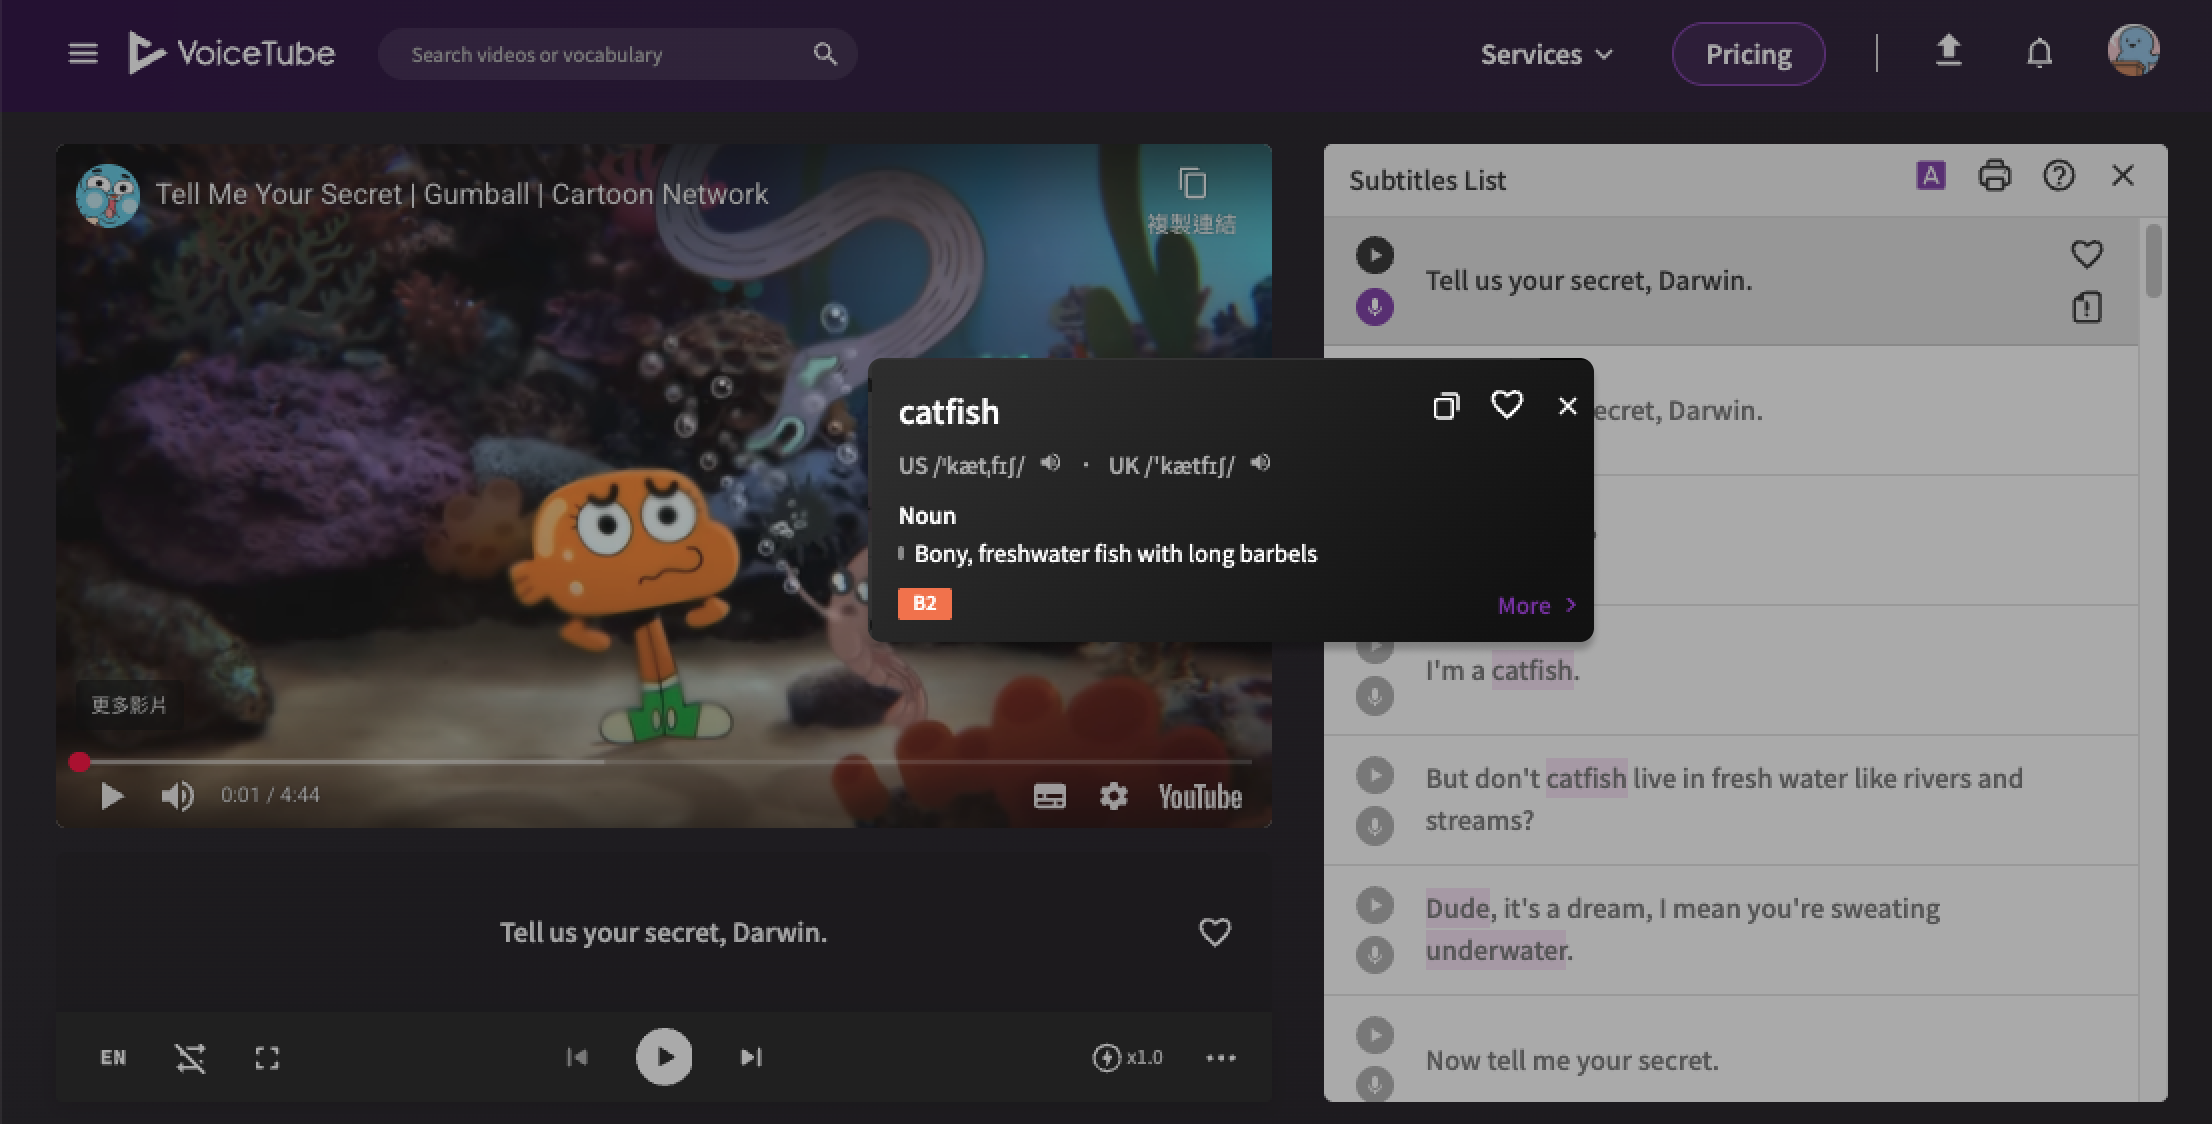The height and width of the screenshot is (1124, 2212).
Task: Toggle the subtitle translation A button
Action: click(1930, 176)
